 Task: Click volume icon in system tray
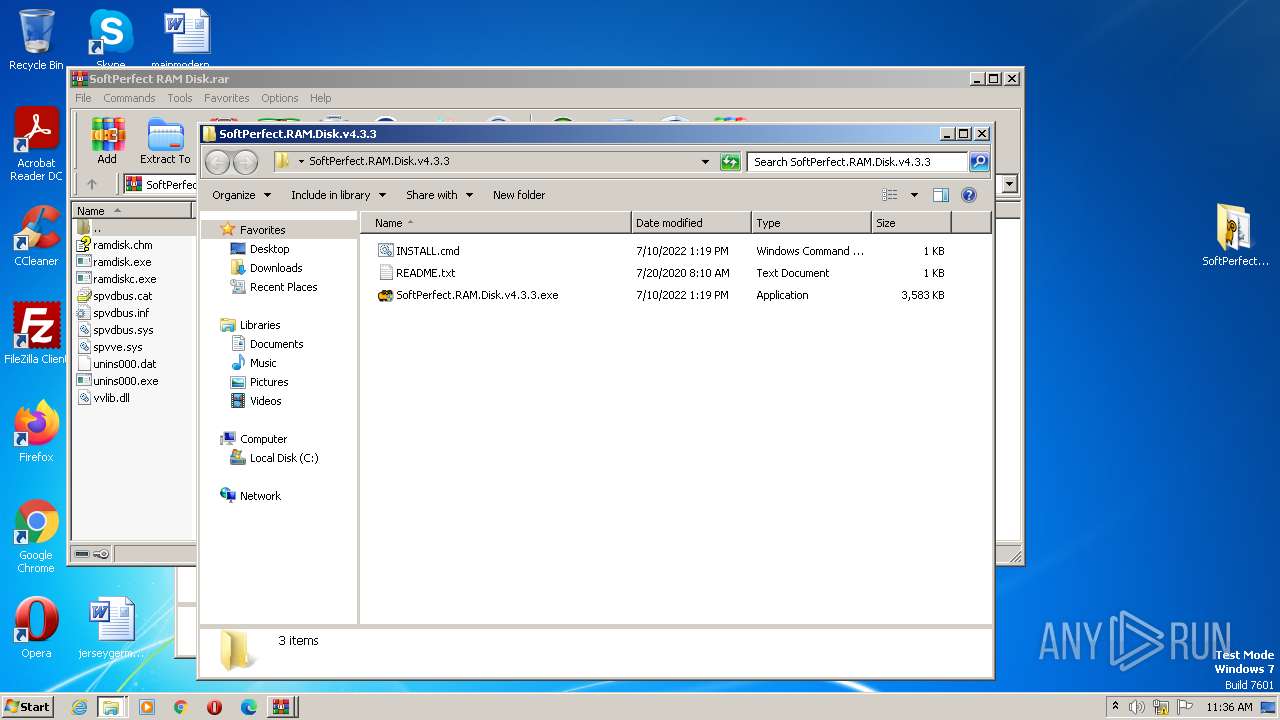(1136, 707)
